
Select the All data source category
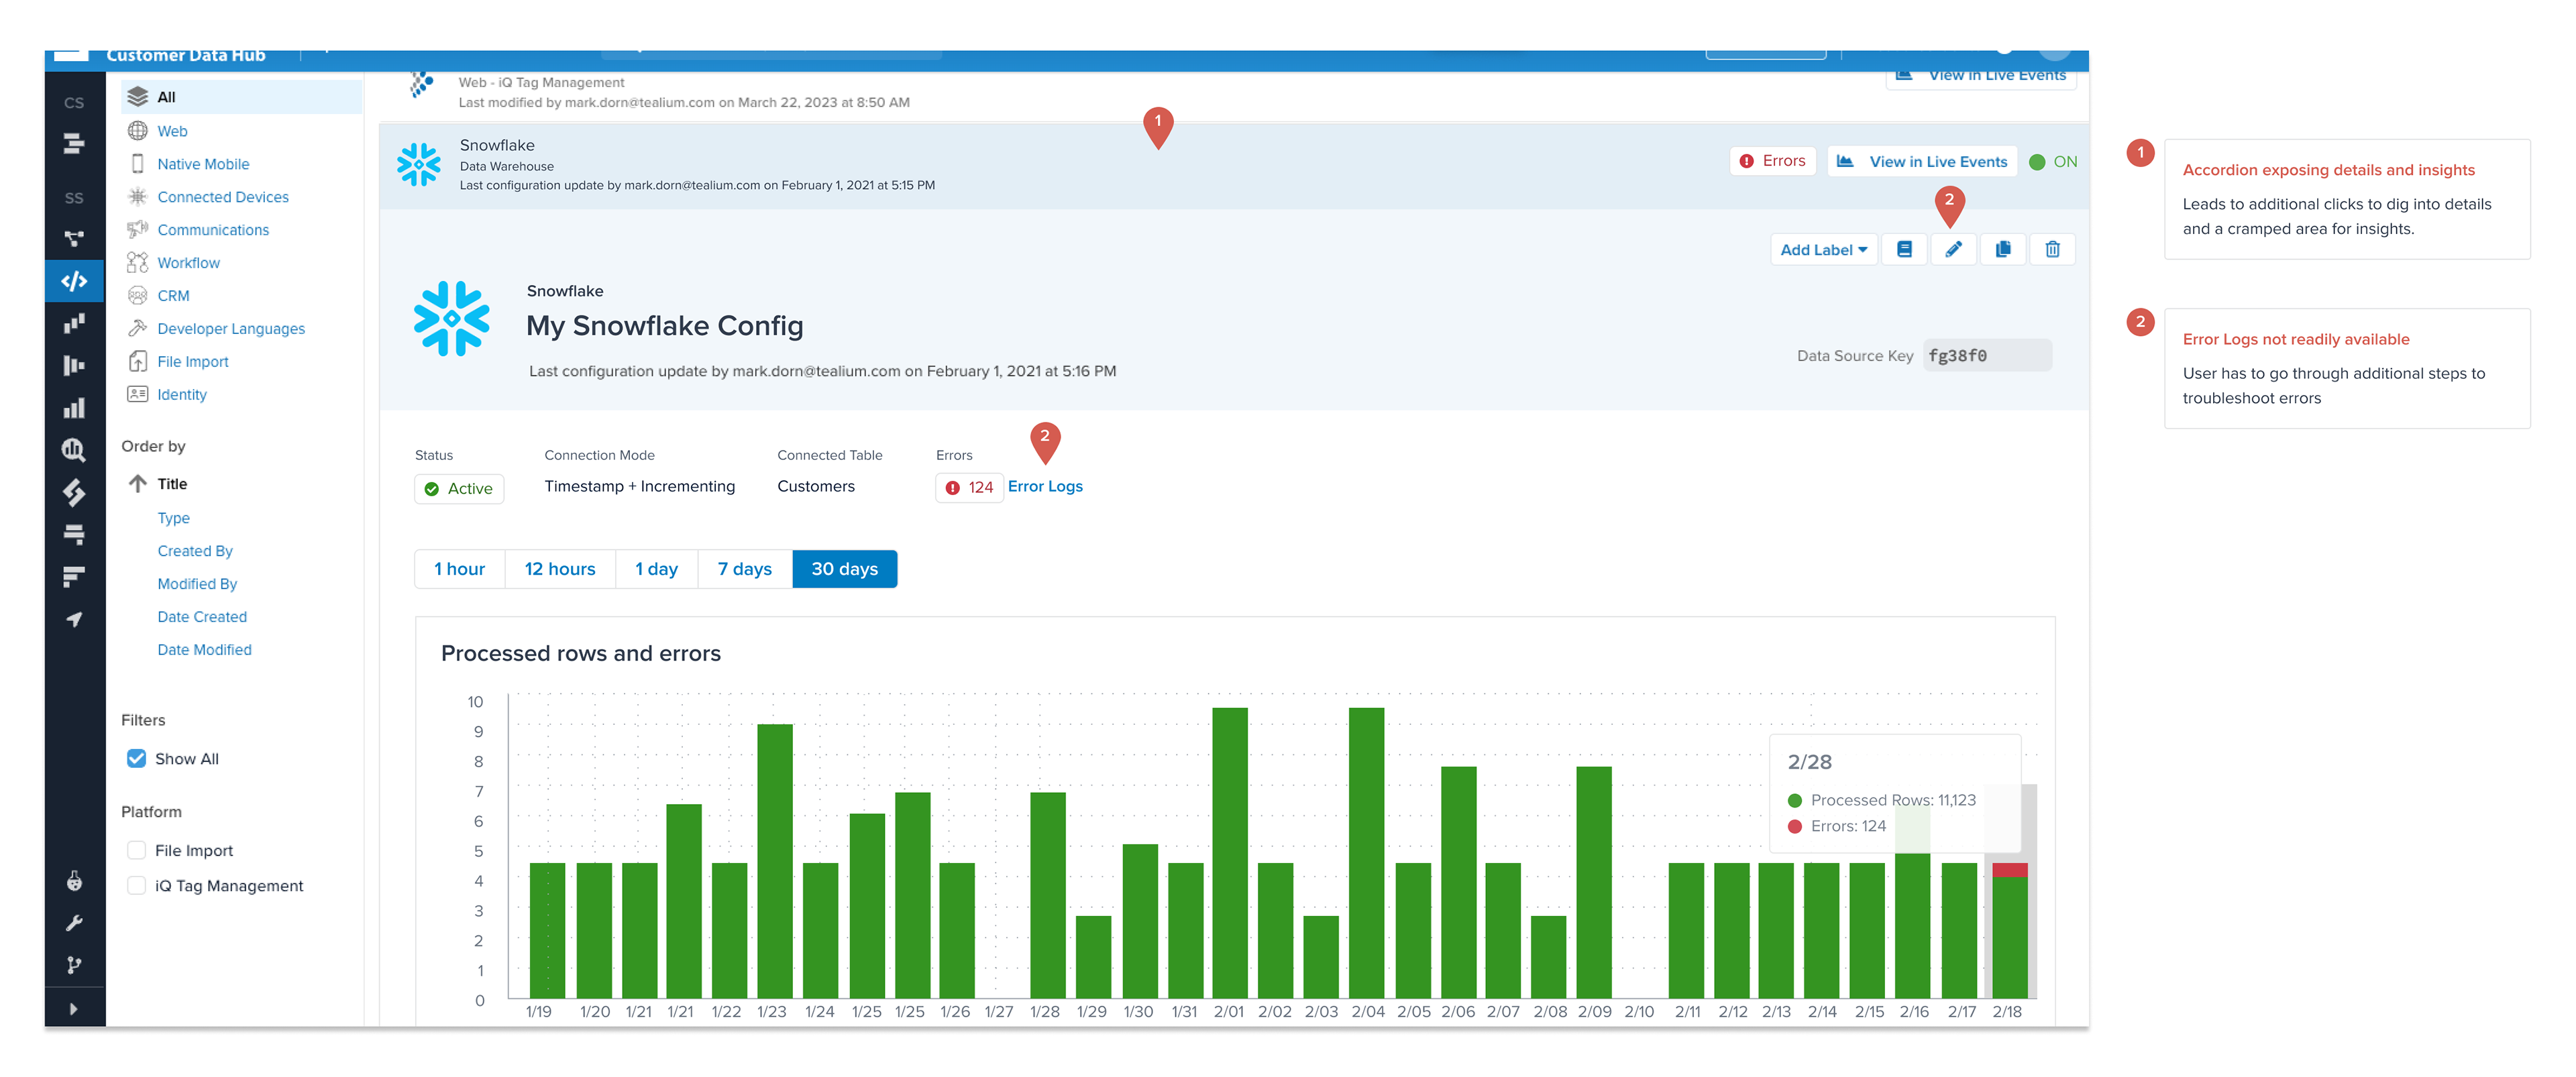click(241, 97)
